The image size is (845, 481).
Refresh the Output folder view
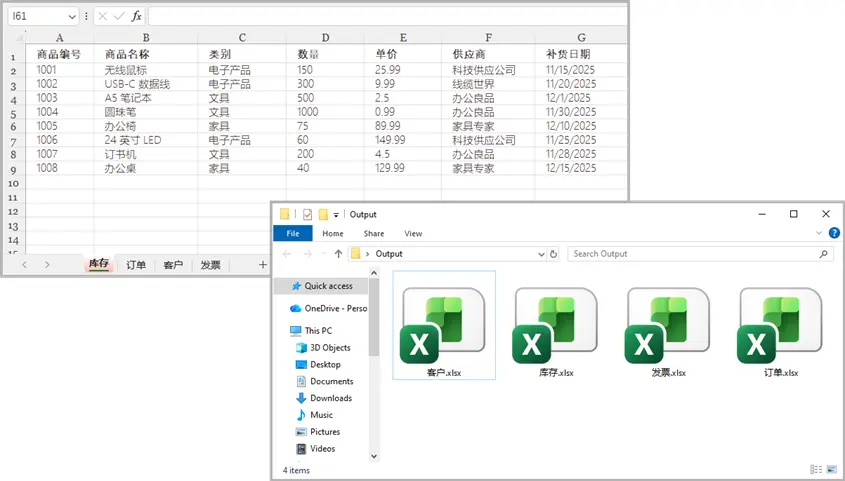pos(553,254)
